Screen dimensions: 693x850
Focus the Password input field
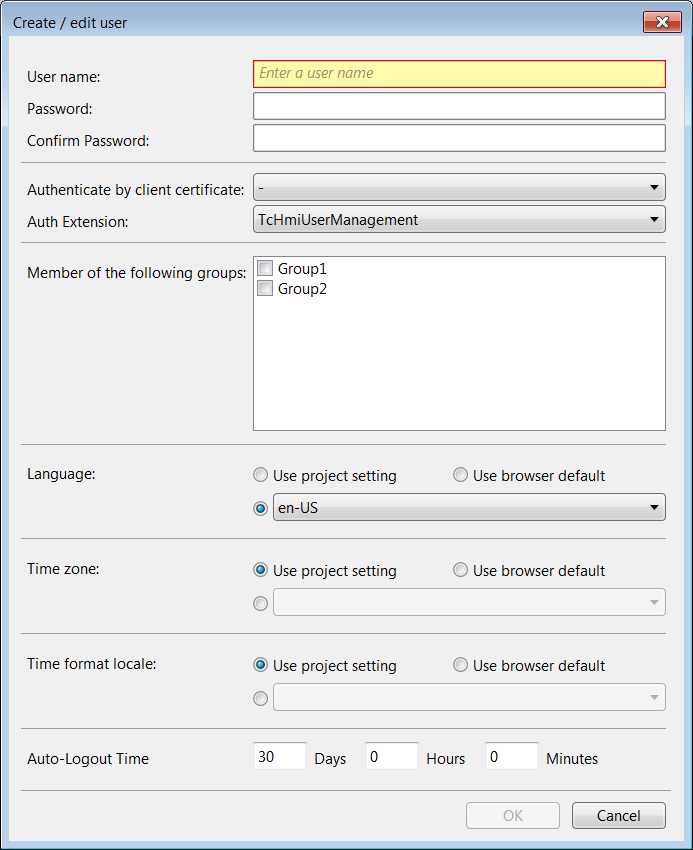(x=459, y=106)
